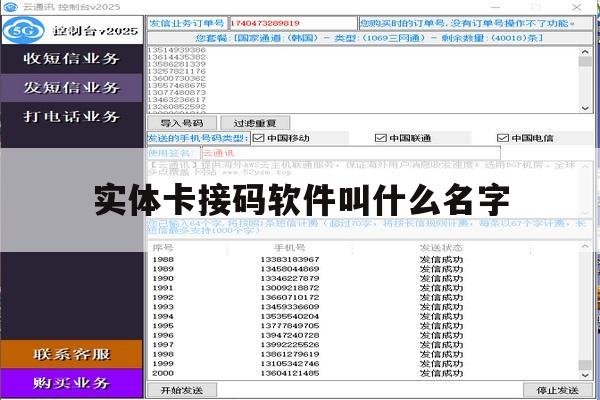Image resolution: width=600 pixels, height=400 pixels.
Task: Click 发信业务订单号 label
Action: point(187,23)
